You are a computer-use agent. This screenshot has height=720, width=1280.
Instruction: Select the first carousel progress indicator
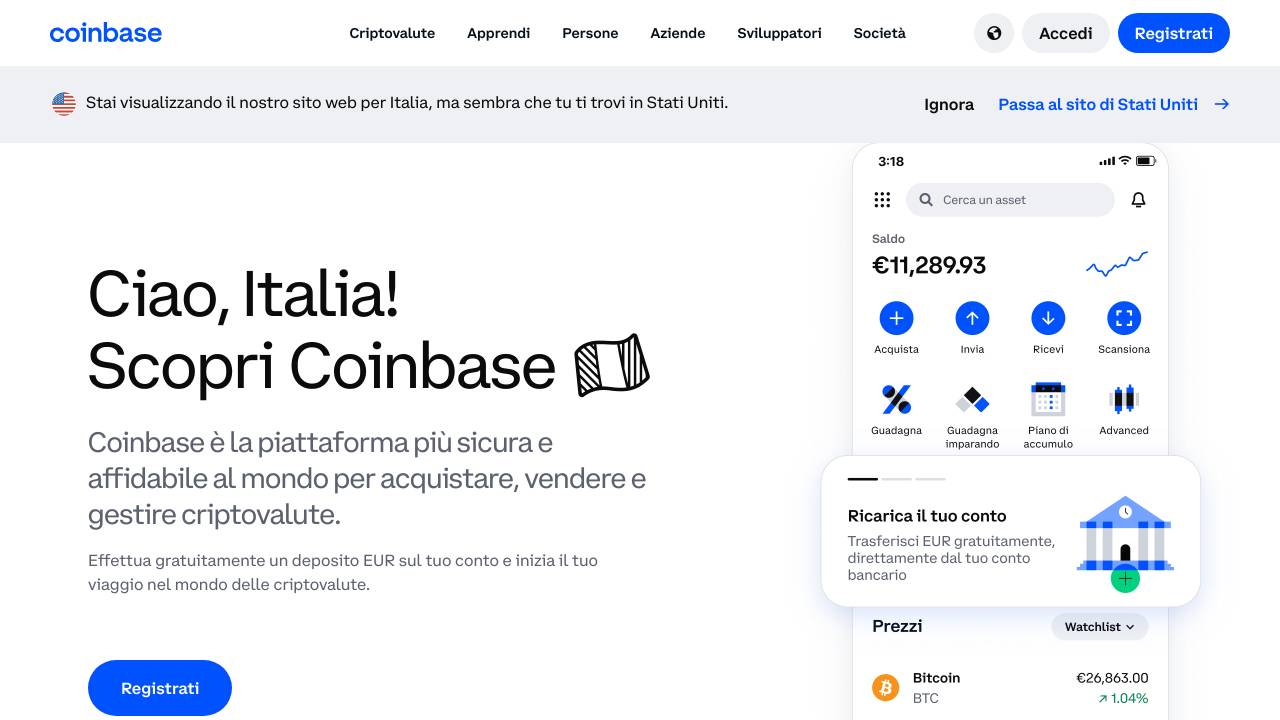[x=862, y=479]
